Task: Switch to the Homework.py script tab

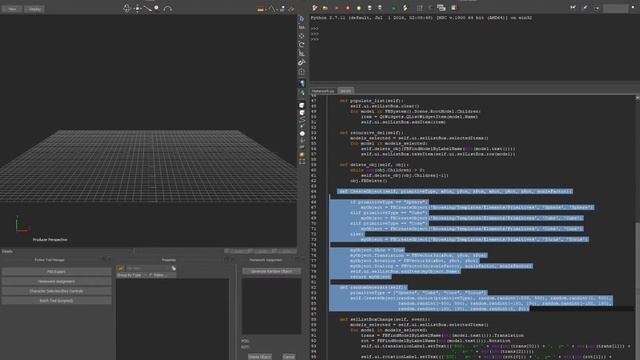Action: click(x=323, y=91)
